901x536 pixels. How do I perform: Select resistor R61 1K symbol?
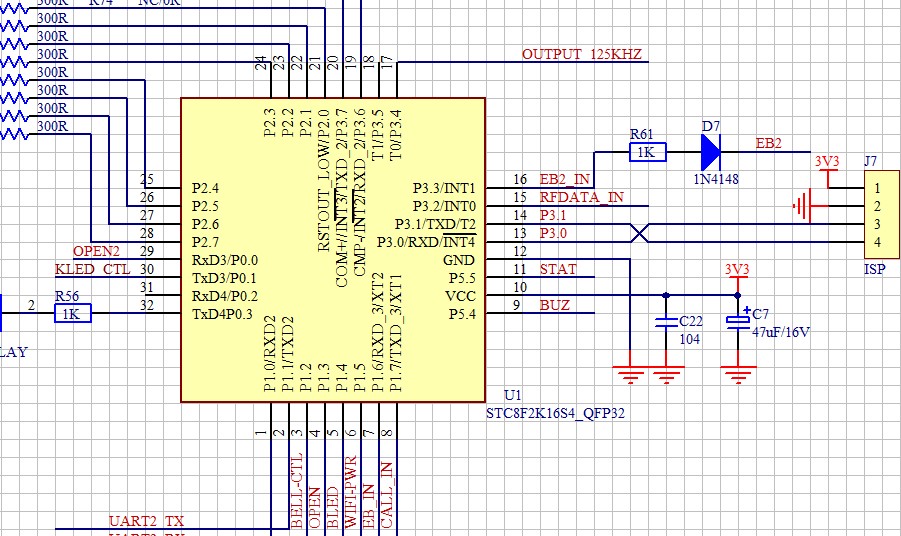(648, 152)
